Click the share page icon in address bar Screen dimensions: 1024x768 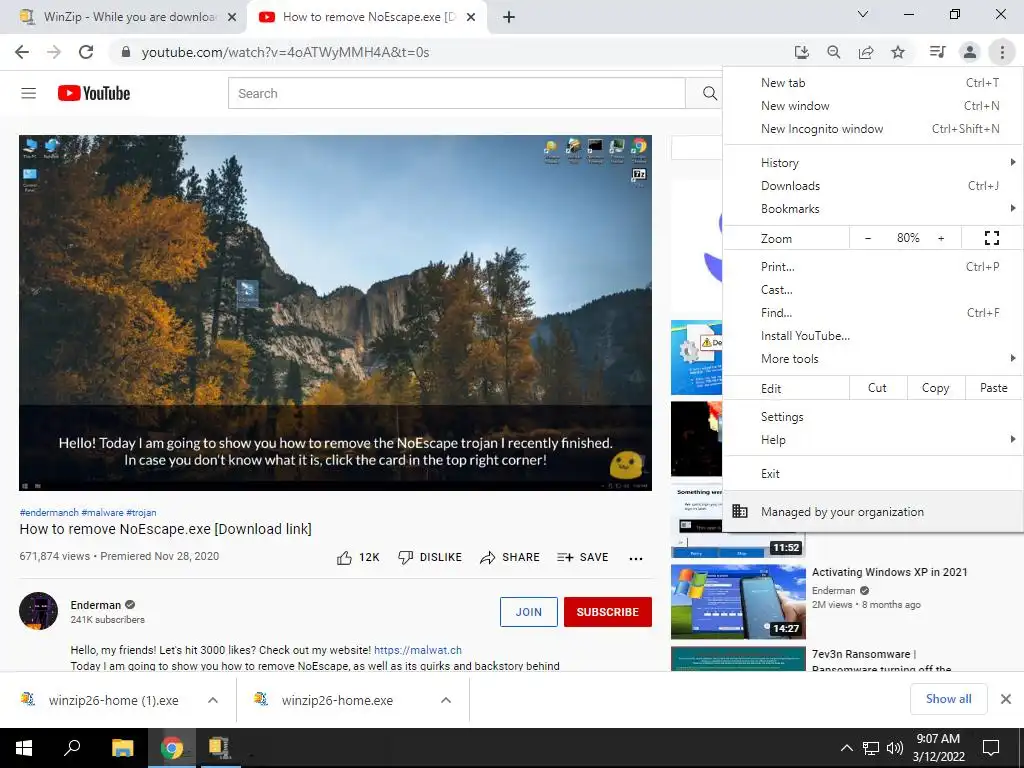tap(866, 52)
